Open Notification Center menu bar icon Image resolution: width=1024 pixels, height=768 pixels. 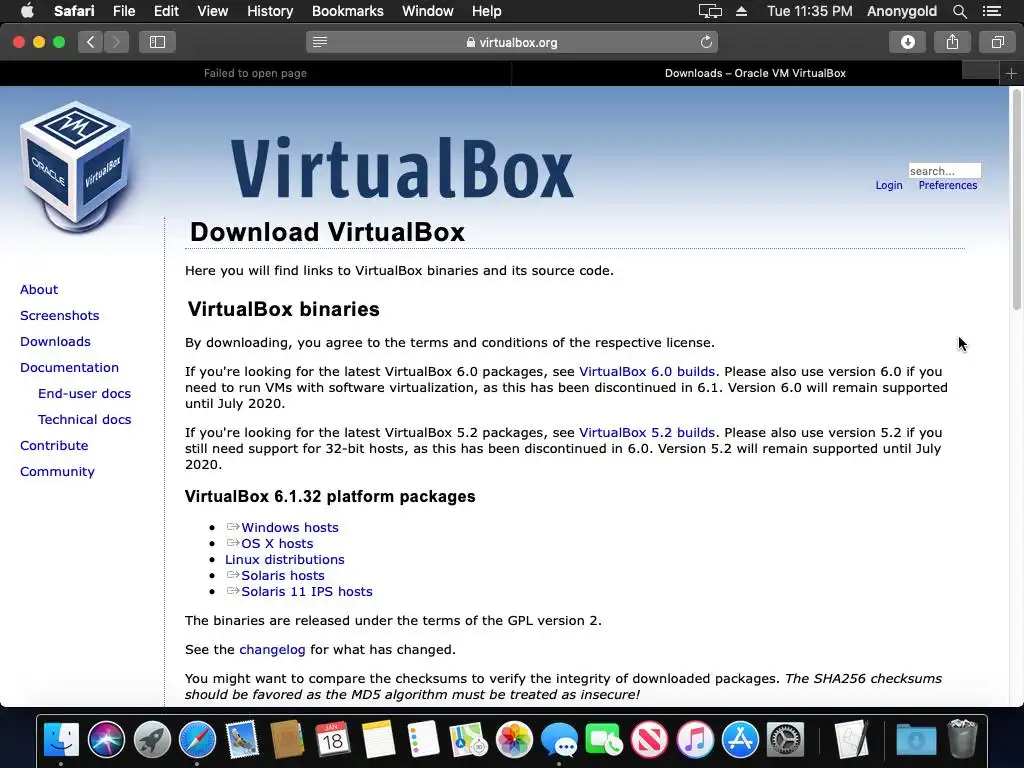coord(991,11)
